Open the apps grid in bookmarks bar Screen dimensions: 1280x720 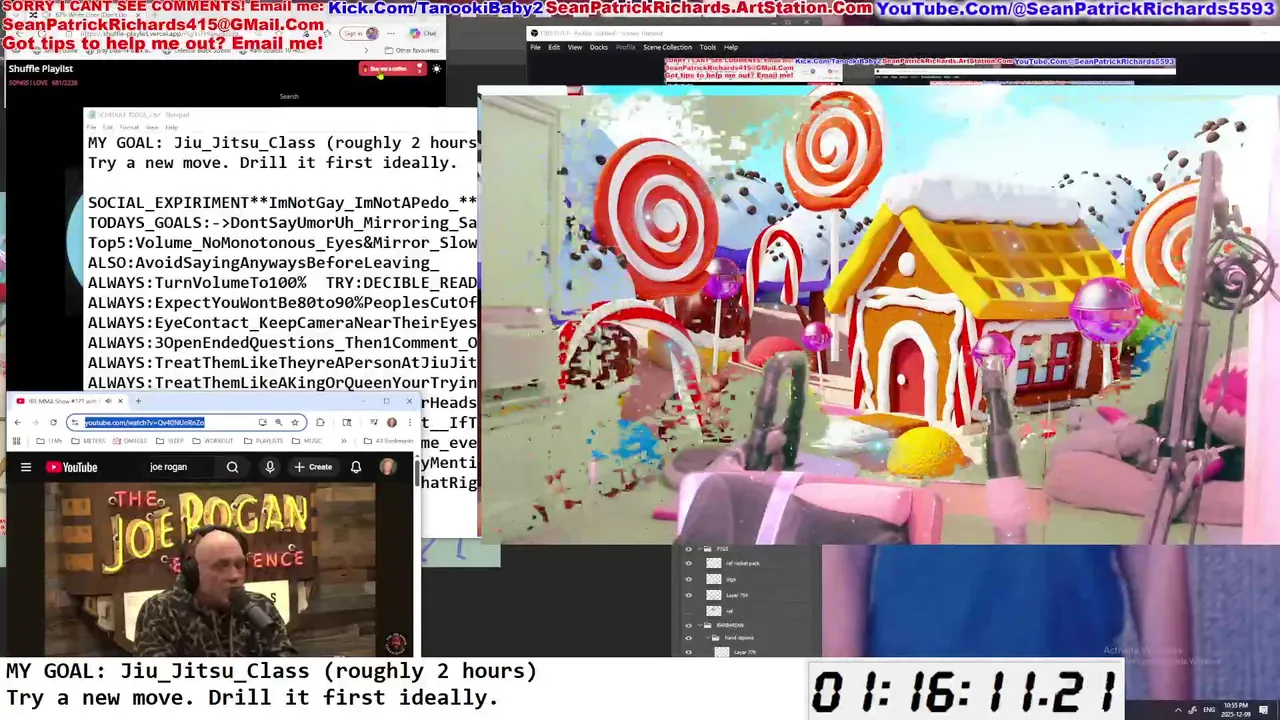16,441
